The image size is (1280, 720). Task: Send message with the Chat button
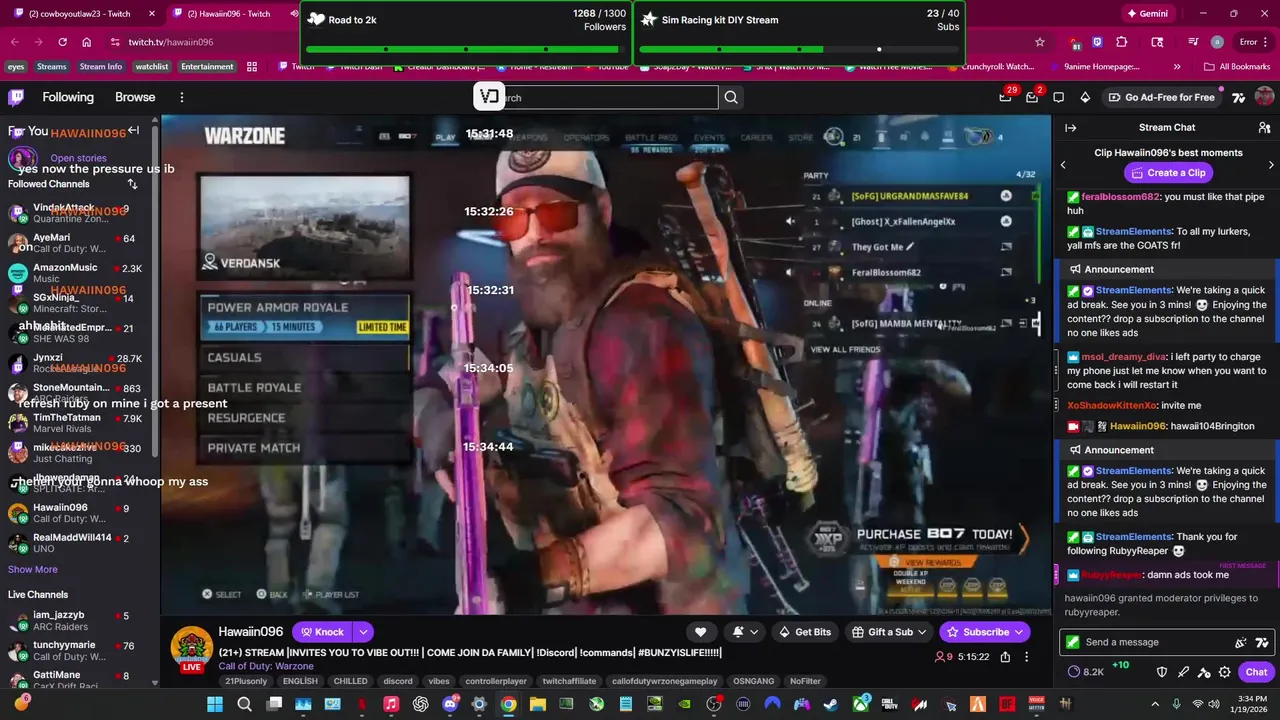1256,672
